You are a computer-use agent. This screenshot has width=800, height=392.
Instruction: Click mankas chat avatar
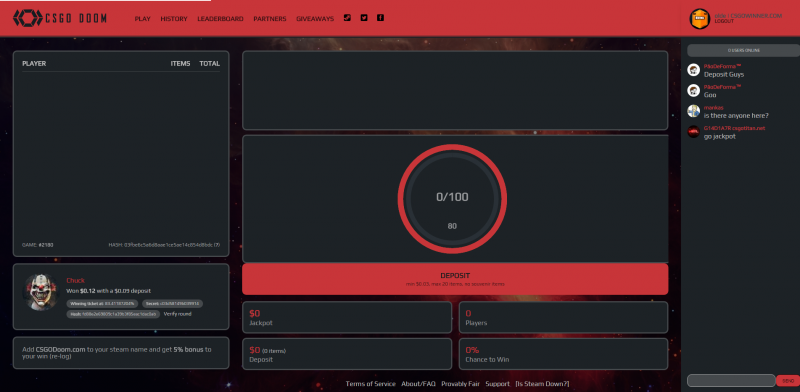coord(693,111)
